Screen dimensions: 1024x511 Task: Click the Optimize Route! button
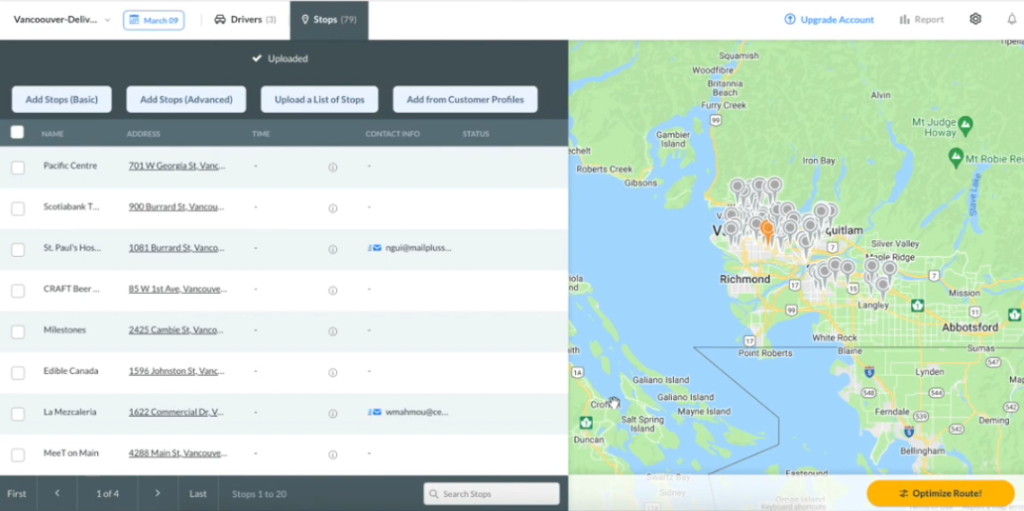(x=940, y=493)
